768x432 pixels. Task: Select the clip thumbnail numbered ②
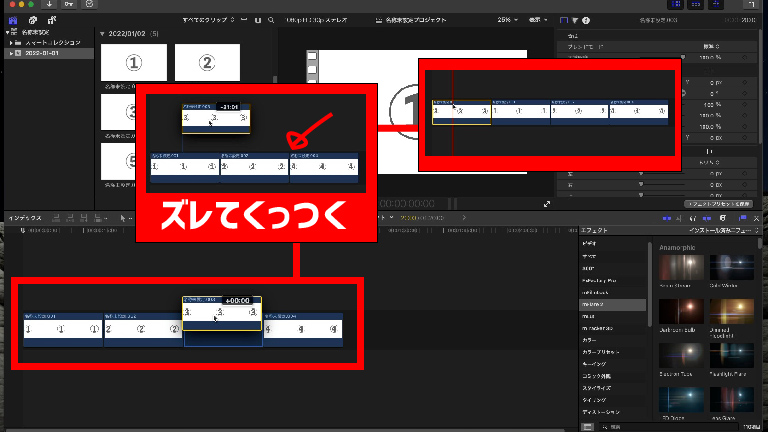tap(207, 62)
